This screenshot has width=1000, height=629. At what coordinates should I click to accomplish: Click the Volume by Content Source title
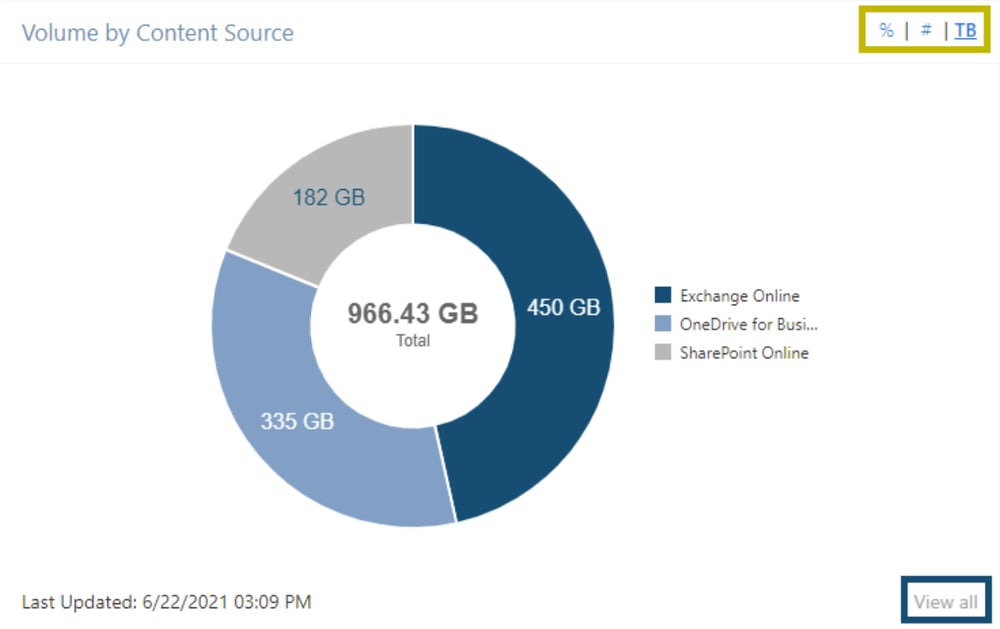point(159,32)
